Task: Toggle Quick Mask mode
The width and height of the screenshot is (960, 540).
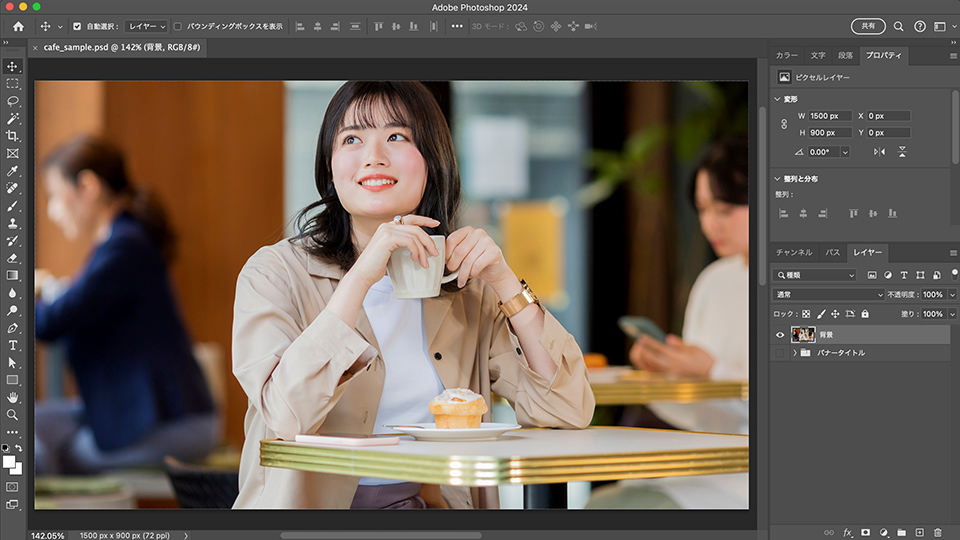Action: (x=12, y=487)
